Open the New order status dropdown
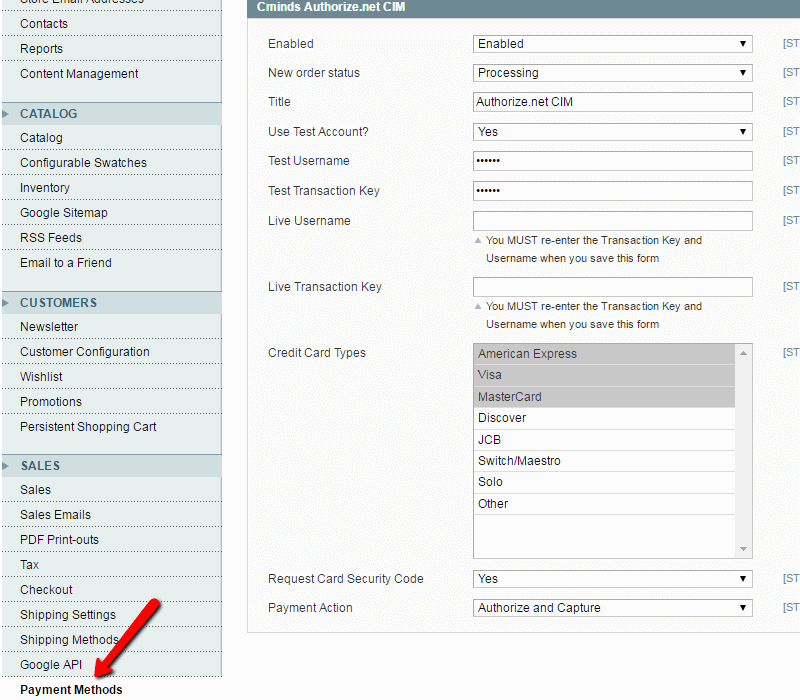Screen dimensions: 800x700 (x=612, y=73)
